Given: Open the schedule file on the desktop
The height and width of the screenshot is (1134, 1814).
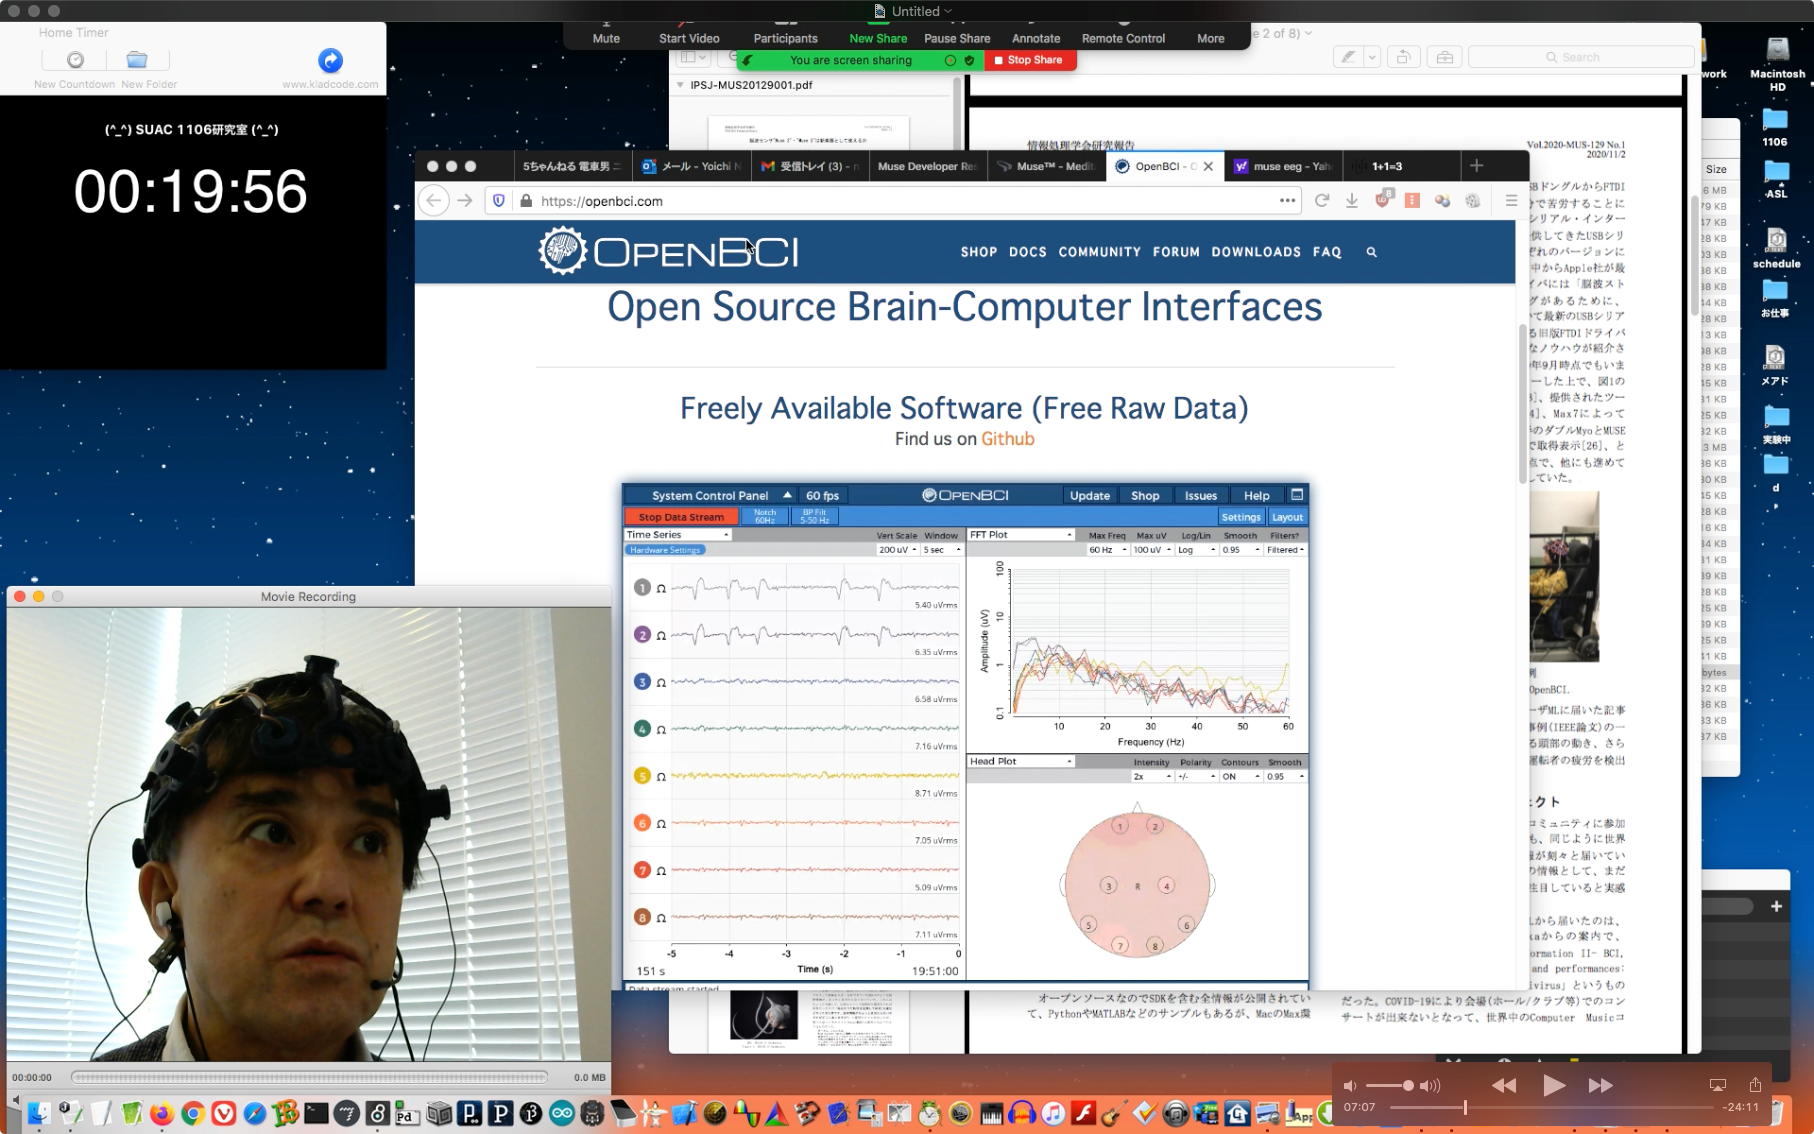Looking at the screenshot, I should tap(1776, 249).
